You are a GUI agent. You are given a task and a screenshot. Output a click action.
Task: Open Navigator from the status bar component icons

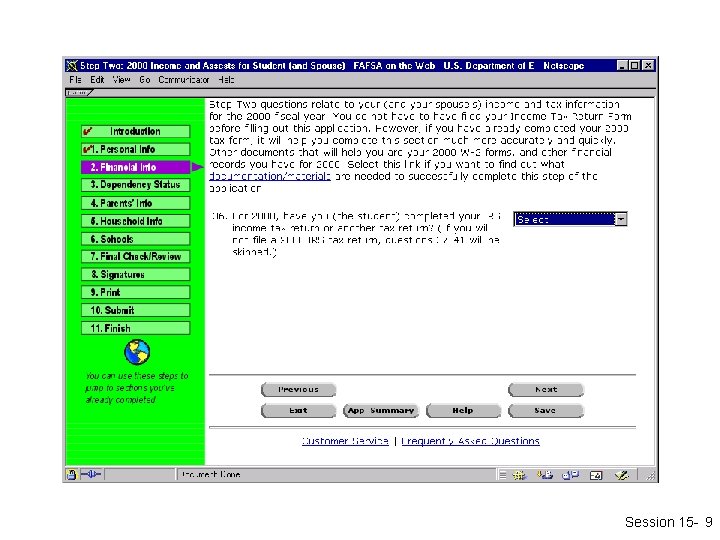pos(519,475)
